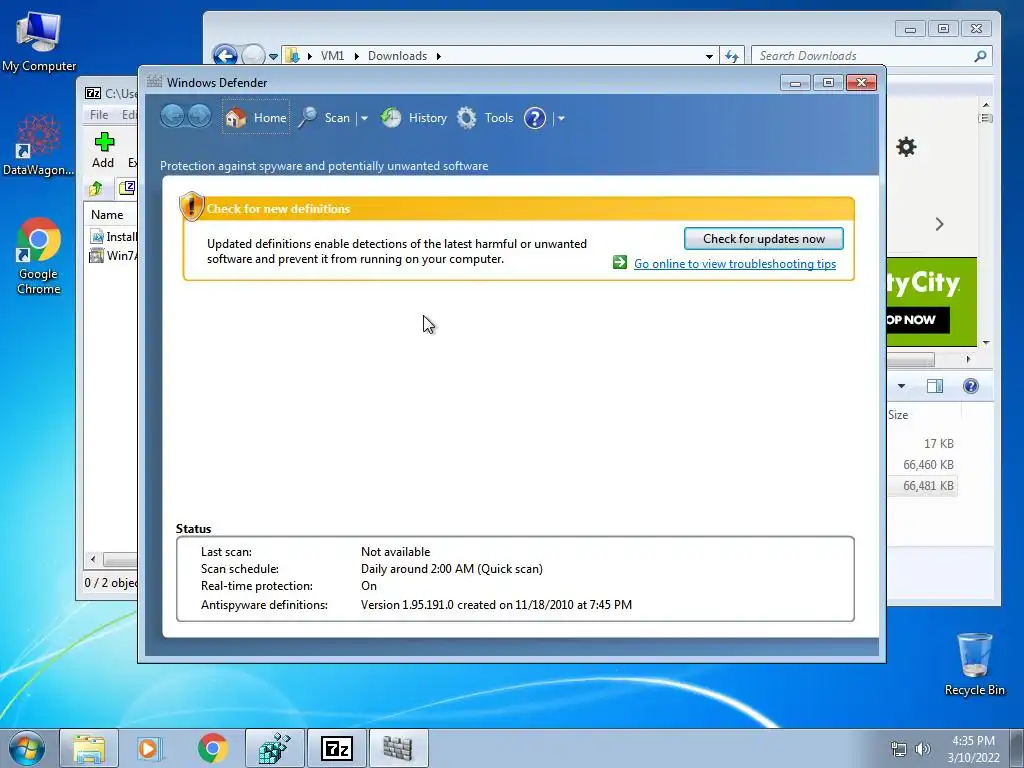Click the network tray icon

click(x=899, y=749)
